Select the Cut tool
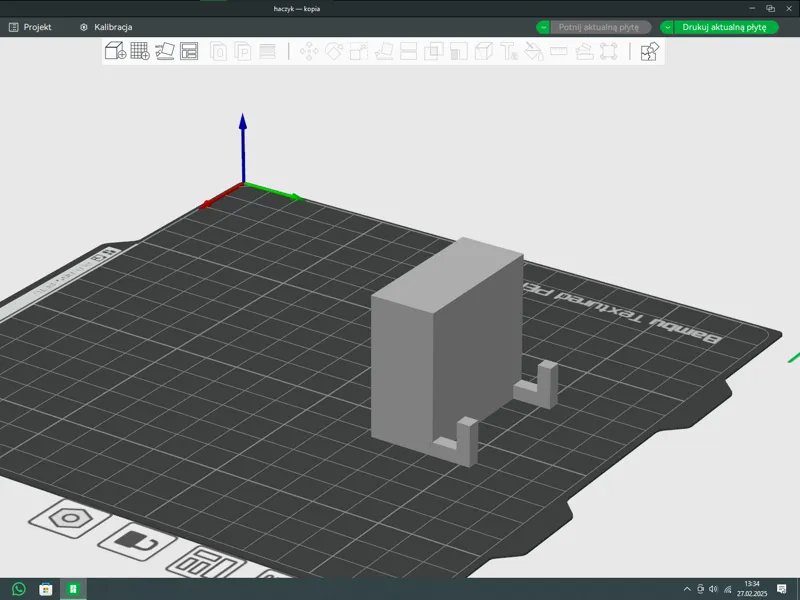 [409, 51]
